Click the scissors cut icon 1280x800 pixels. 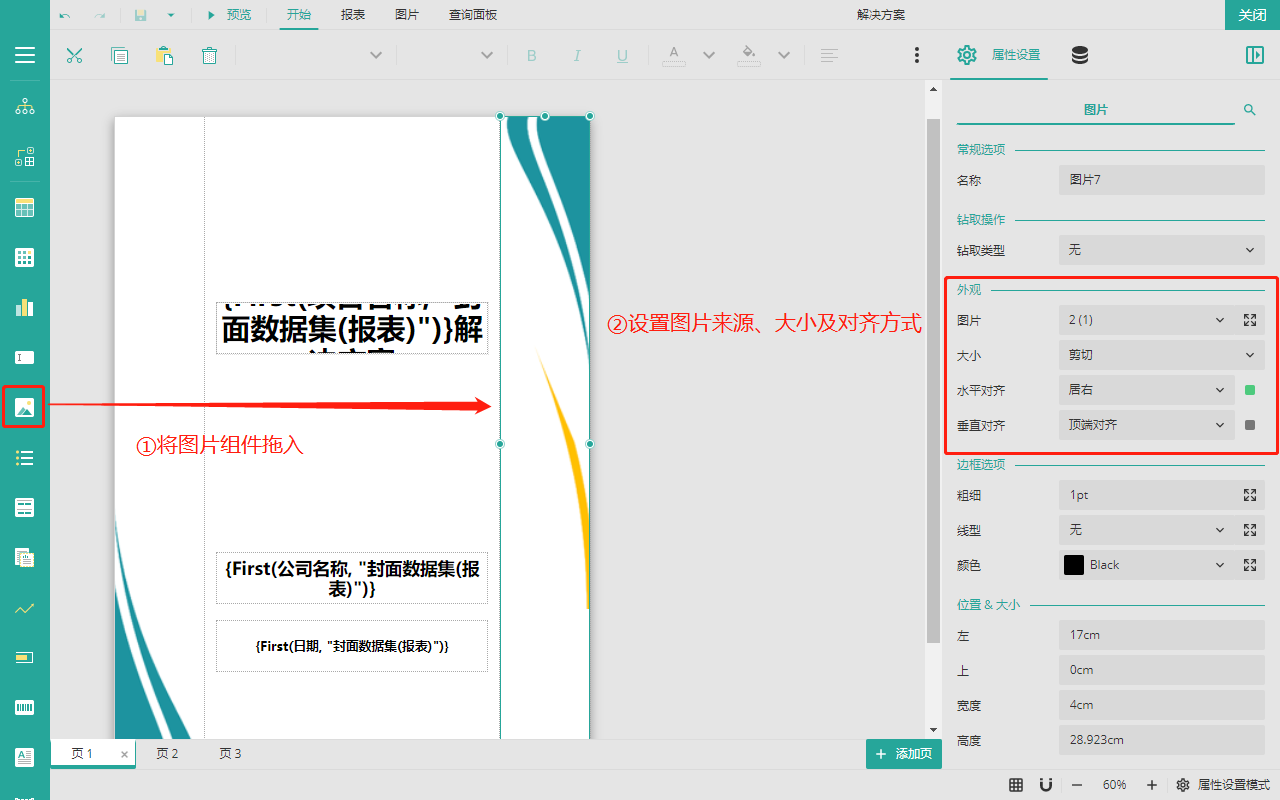(74, 55)
